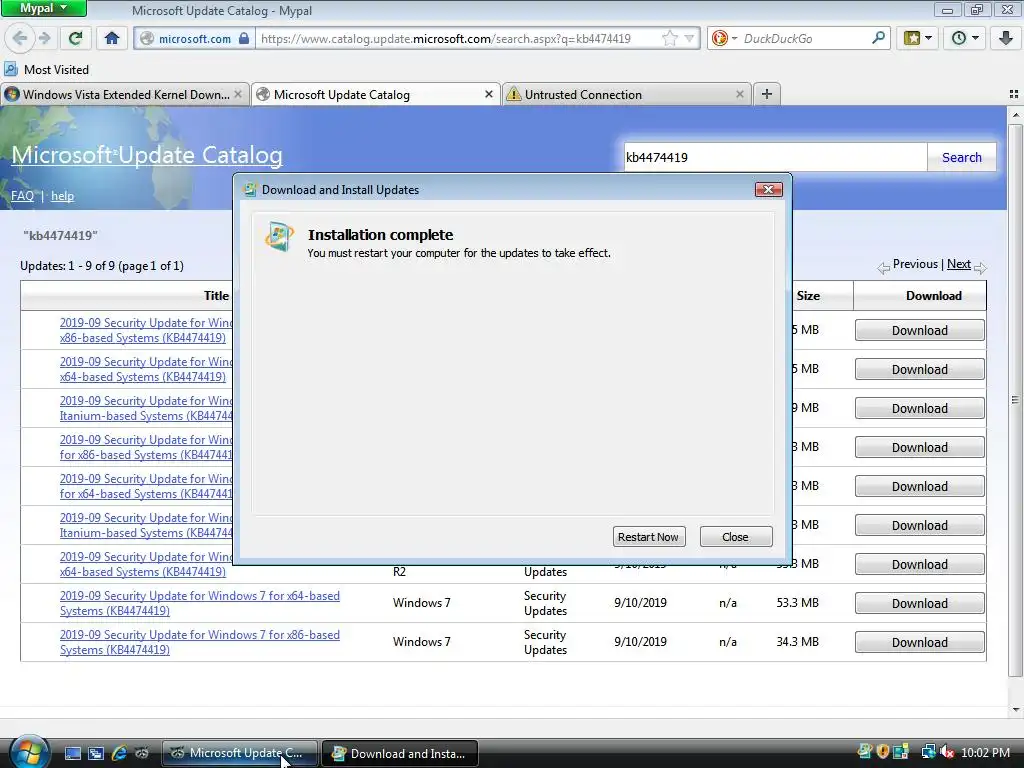Click the previous page arrow icon
The width and height of the screenshot is (1024, 768).
click(883, 268)
